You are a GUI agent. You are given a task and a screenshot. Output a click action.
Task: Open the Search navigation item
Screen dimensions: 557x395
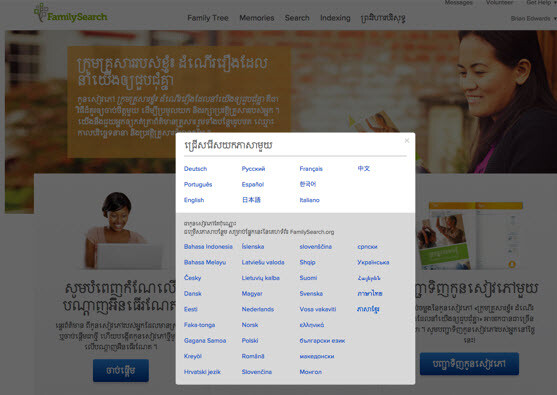pos(297,18)
